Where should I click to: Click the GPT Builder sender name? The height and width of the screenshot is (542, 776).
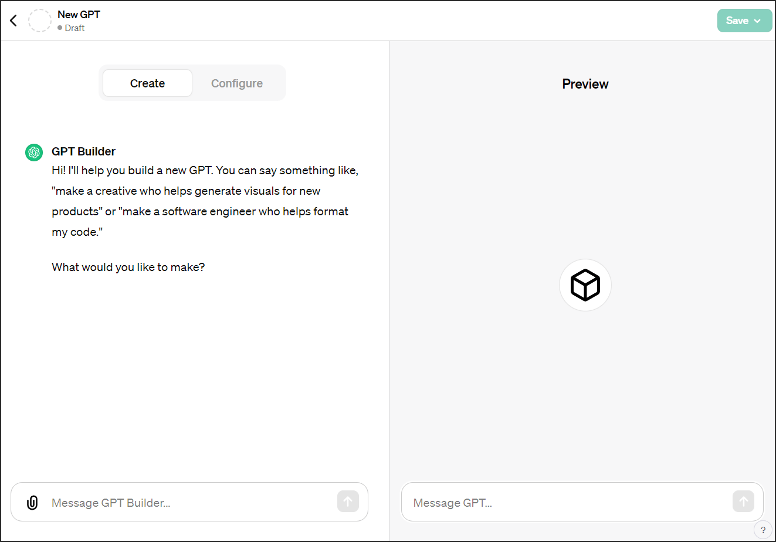(84, 152)
